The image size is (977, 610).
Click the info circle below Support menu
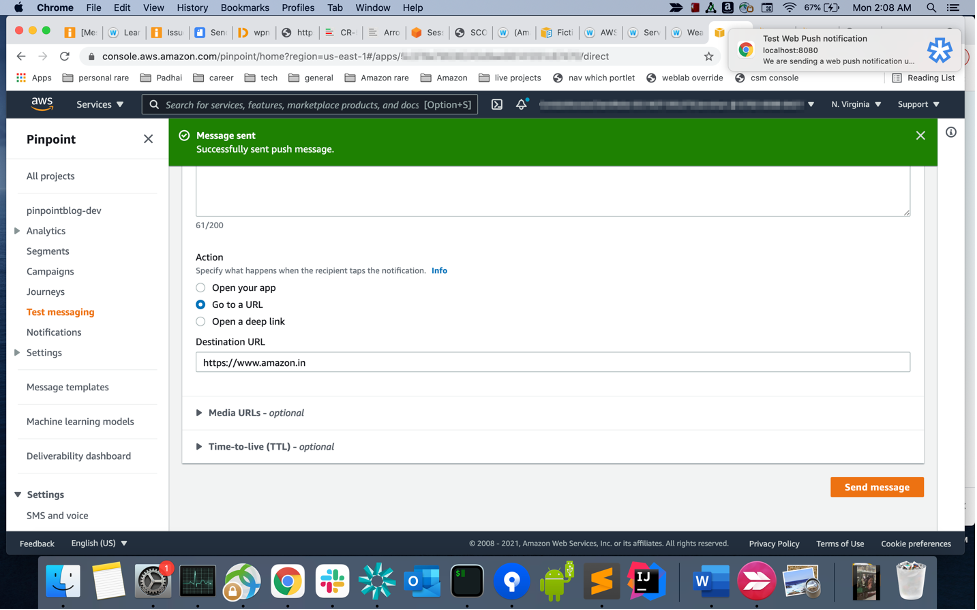pos(950,131)
